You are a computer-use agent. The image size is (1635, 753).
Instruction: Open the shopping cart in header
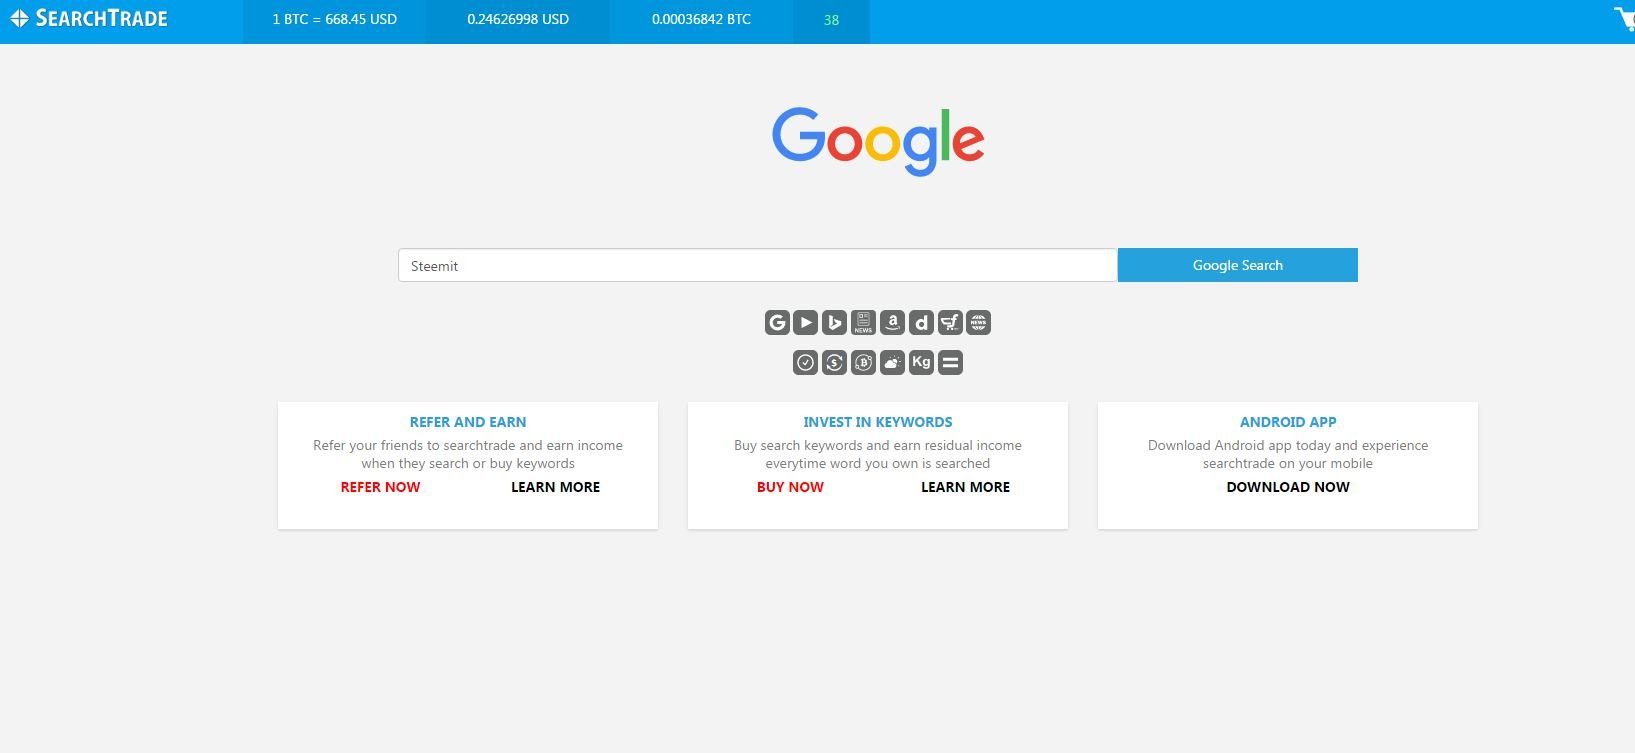pyautogui.click(x=1625, y=19)
